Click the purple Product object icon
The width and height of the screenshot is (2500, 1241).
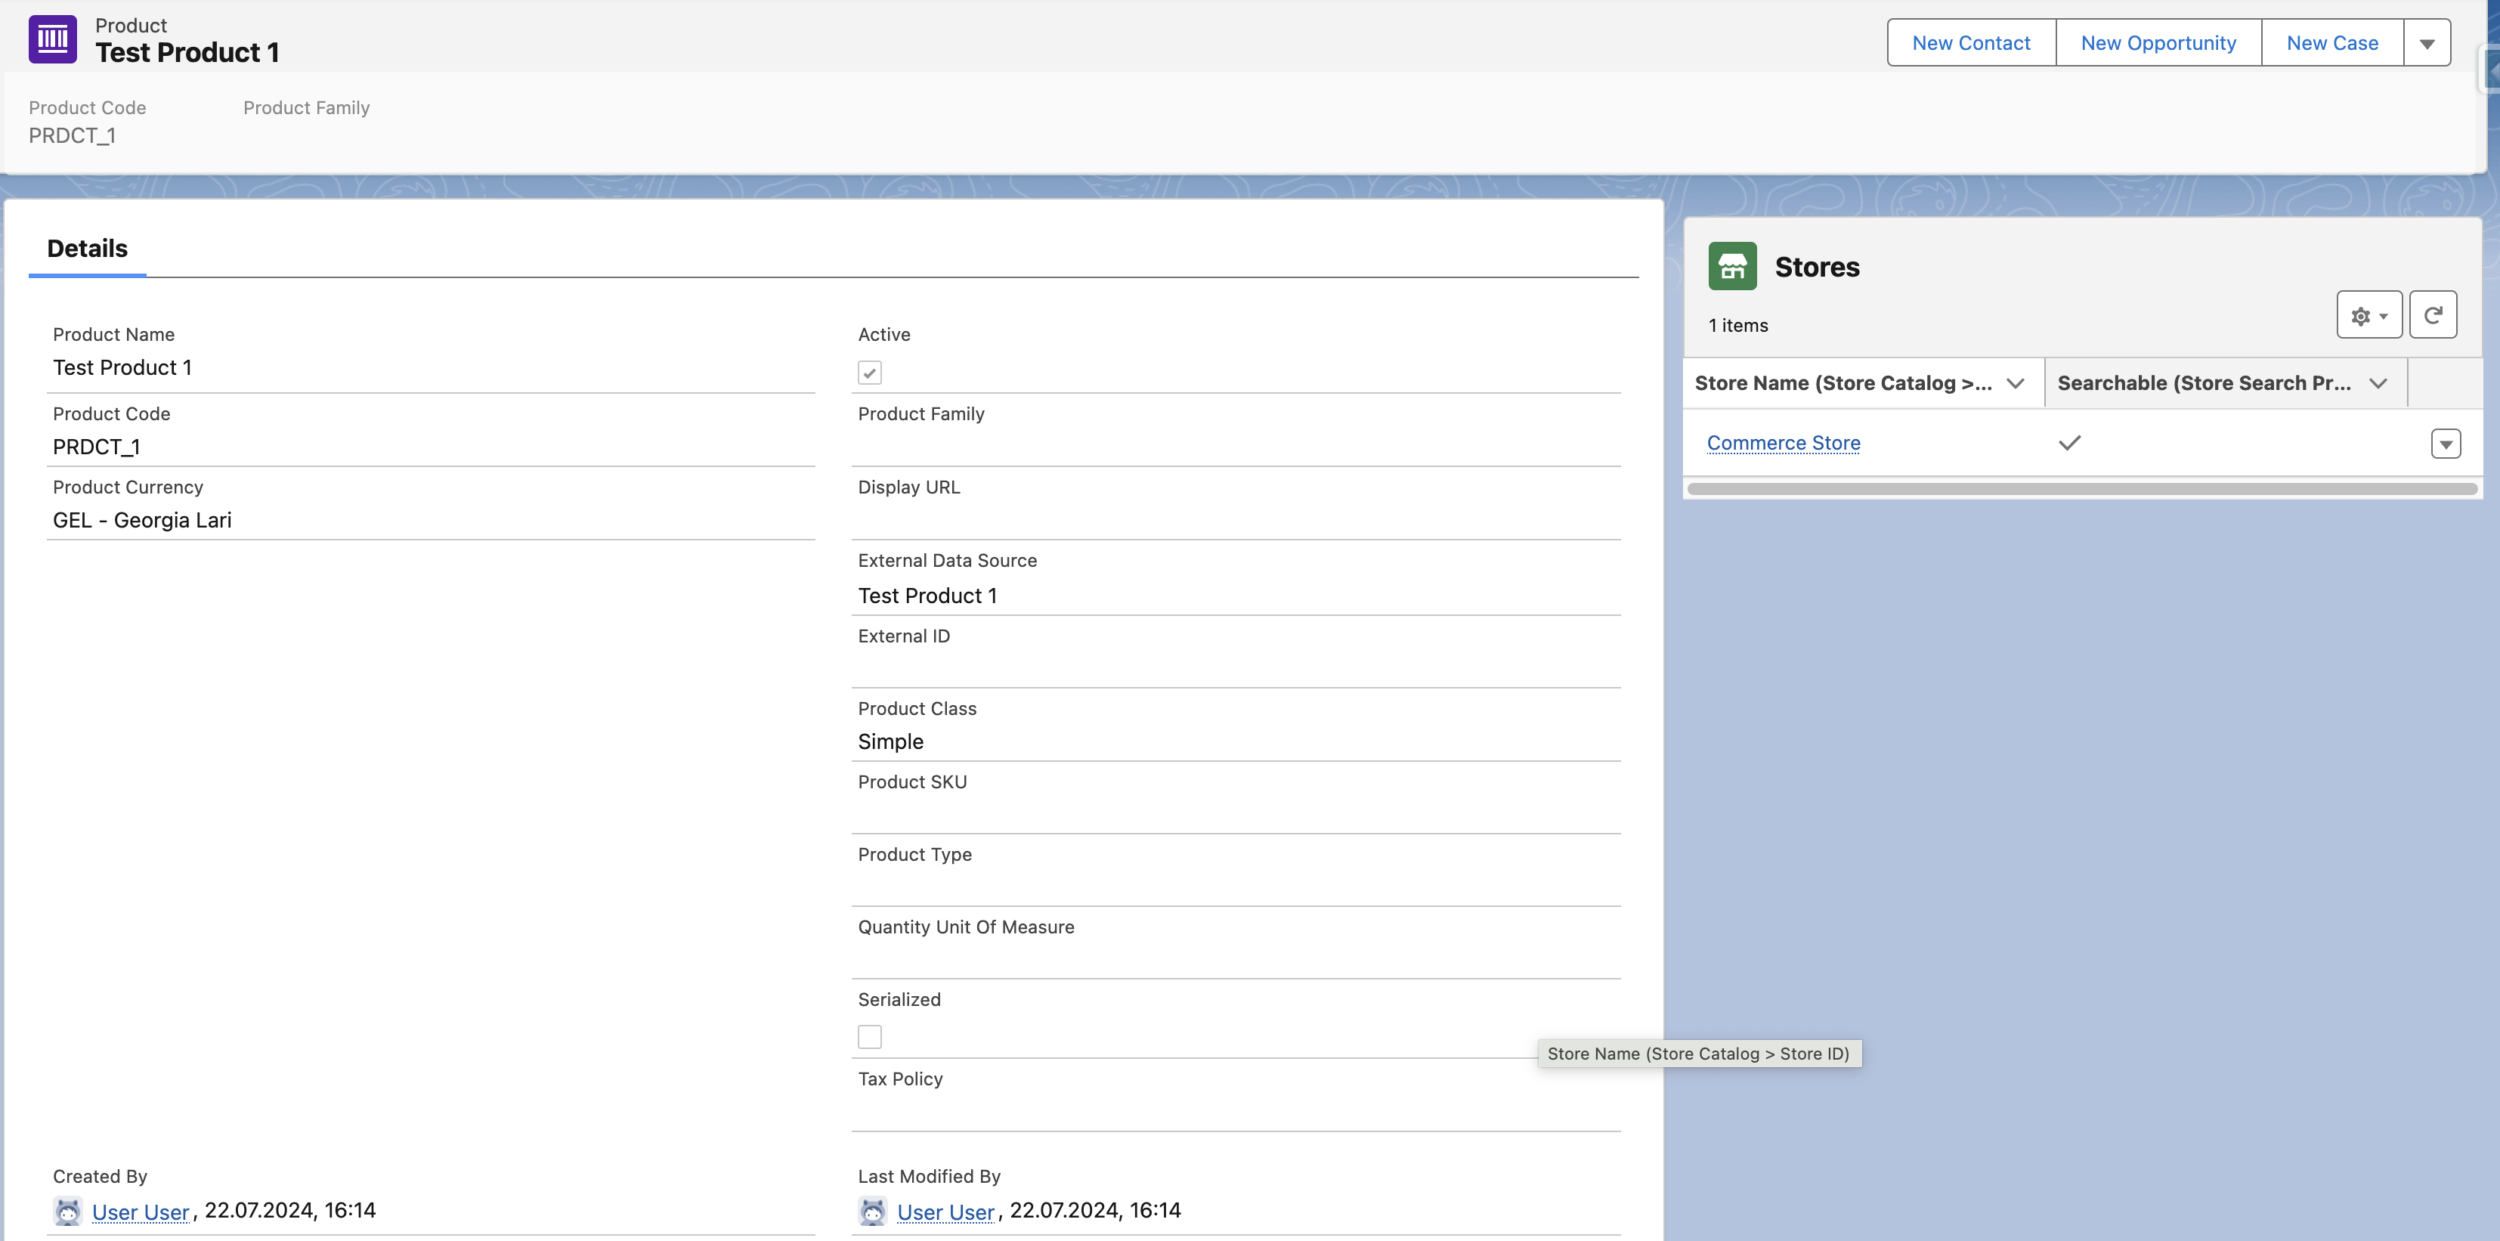52,37
